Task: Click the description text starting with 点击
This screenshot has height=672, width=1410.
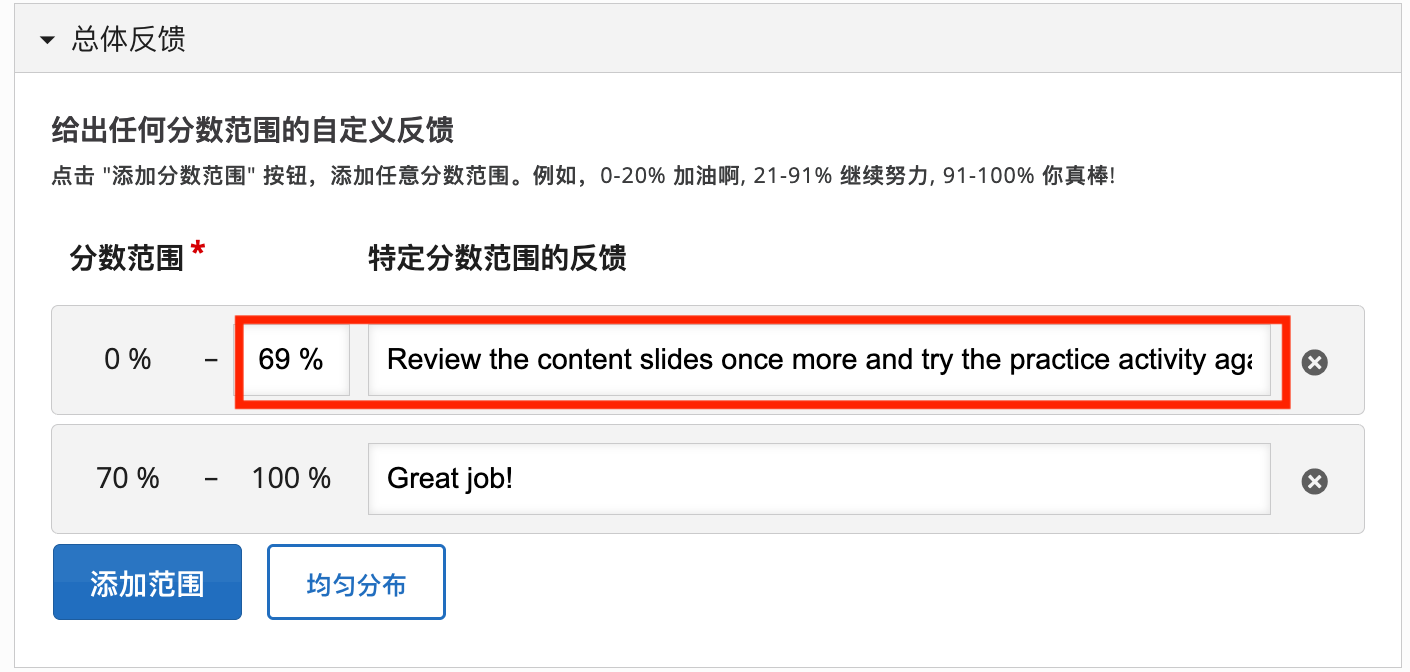Action: click(582, 177)
